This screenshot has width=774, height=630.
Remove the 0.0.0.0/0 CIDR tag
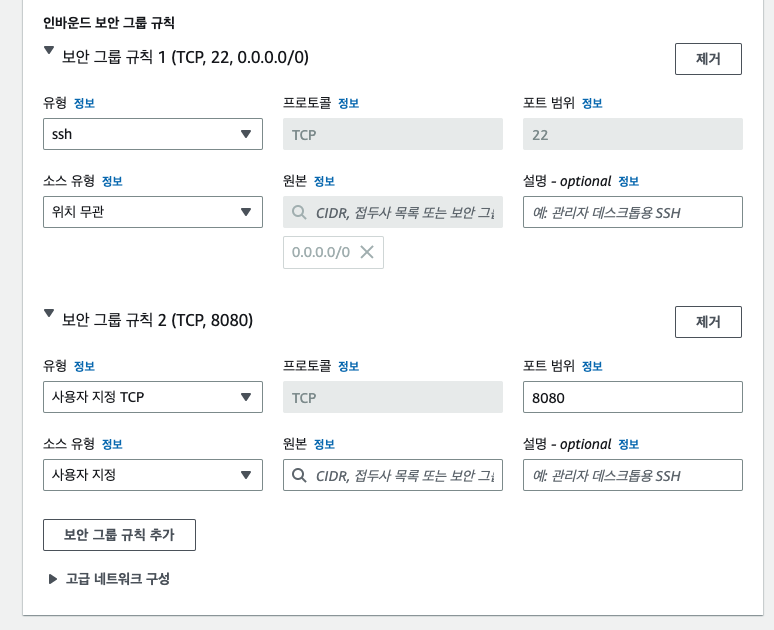click(x=367, y=252)
